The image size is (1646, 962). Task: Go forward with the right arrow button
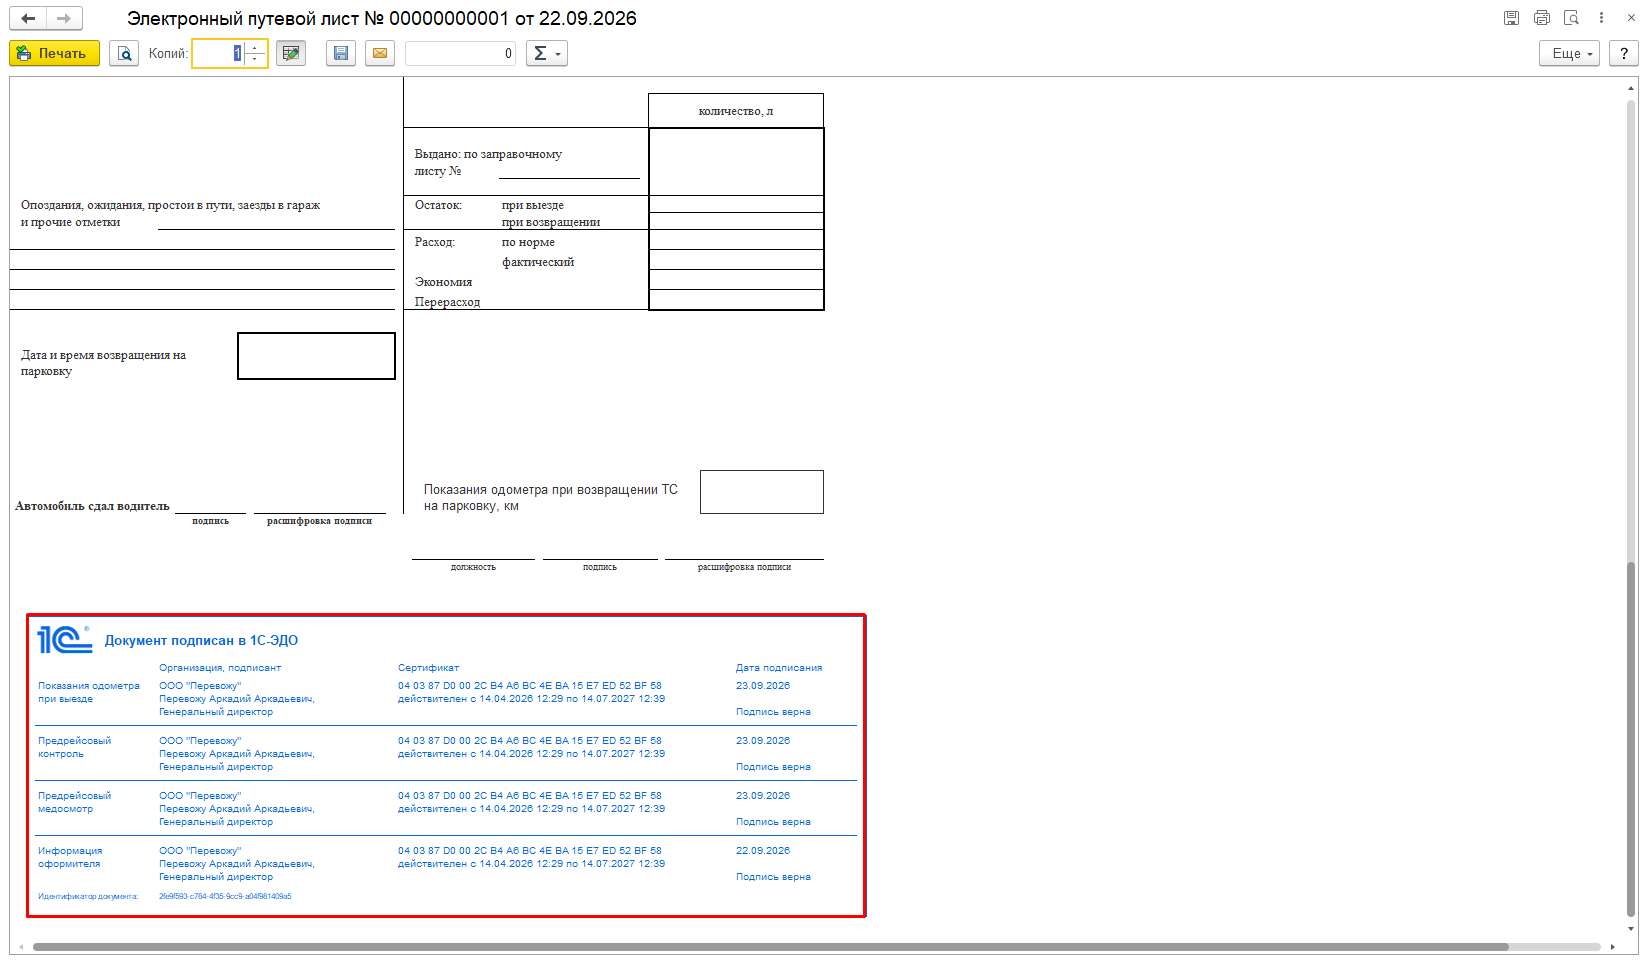coord(64,18)
